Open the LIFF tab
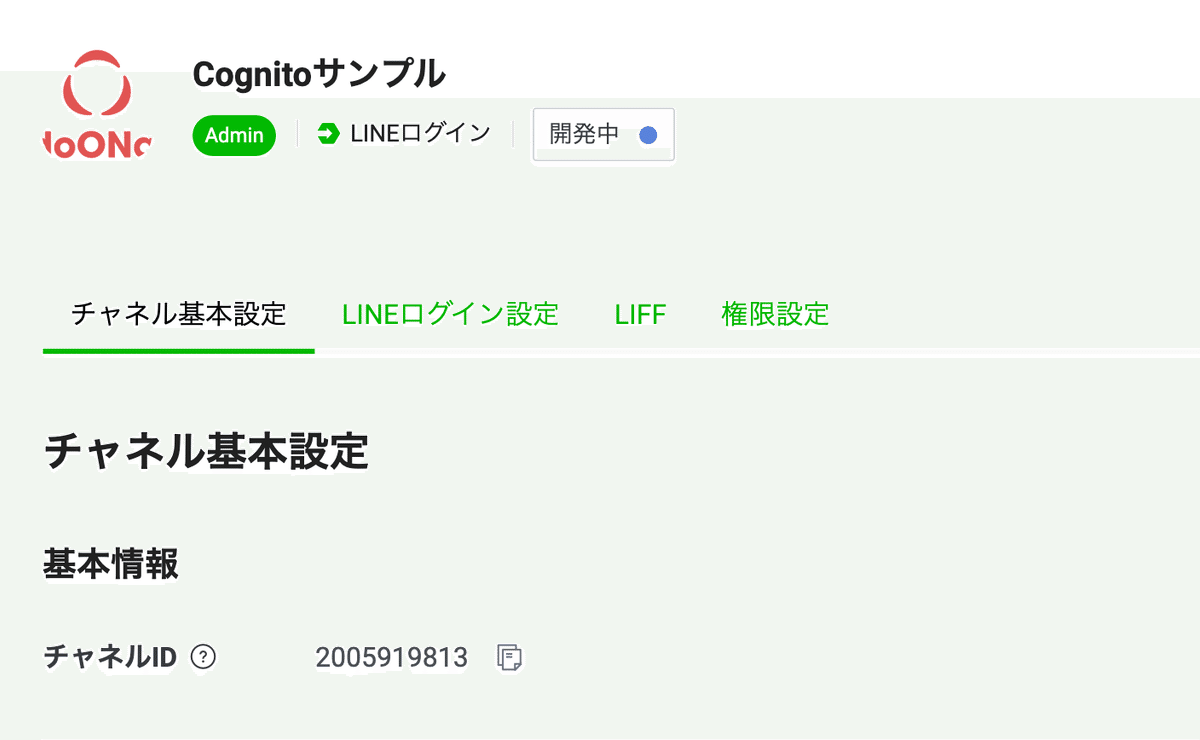This screenshot has width=1200, height=740. 640,314
